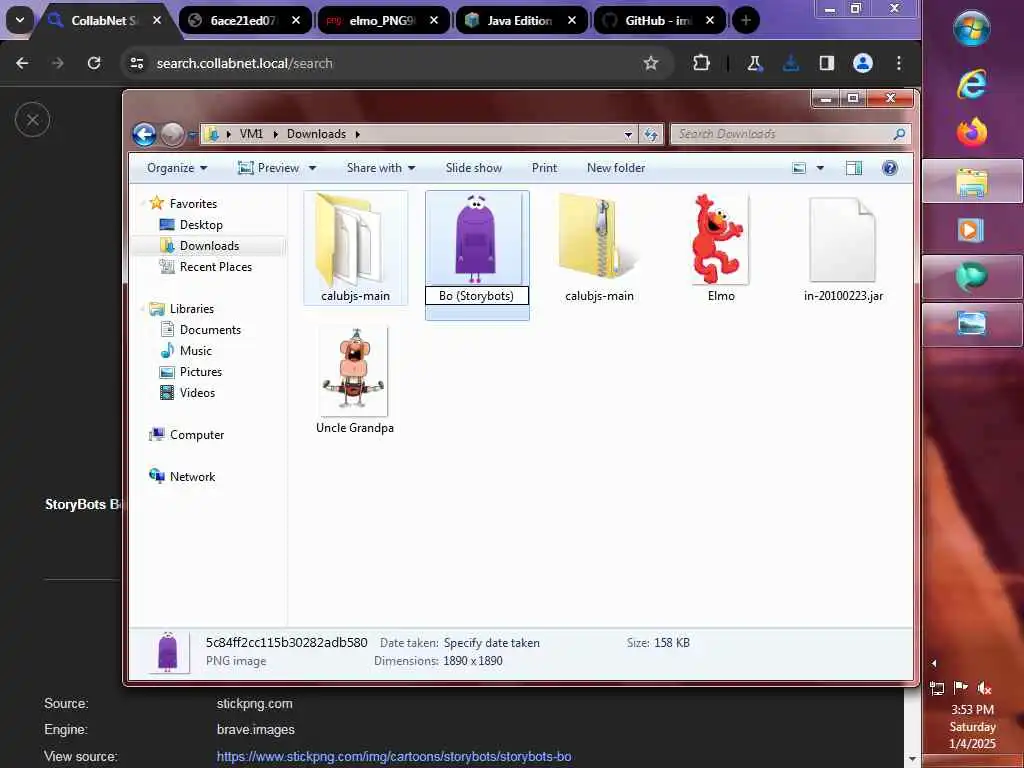1024x768 pixels.
Task: Click the Chrome reload page icon
Action: click(x=94, y=63)
